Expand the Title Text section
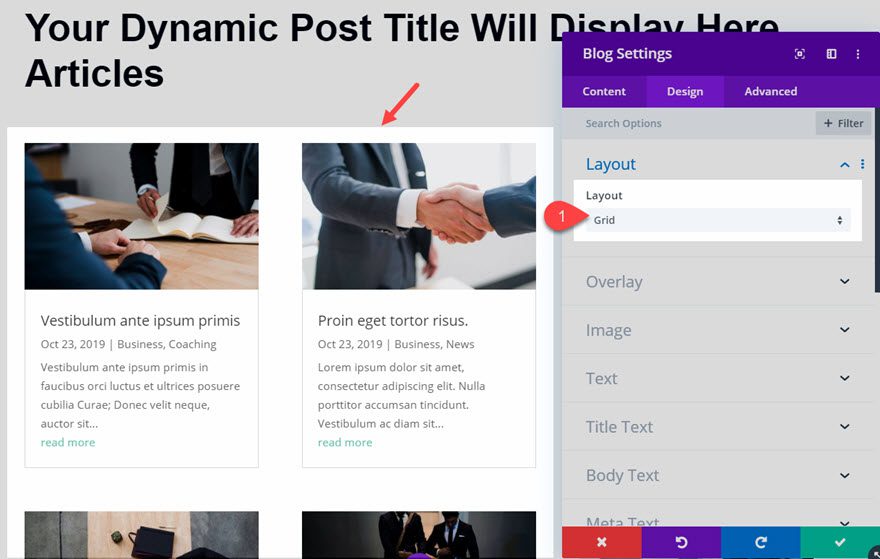The width and height of the screenshot is (880, 559). [x=718, y=427]
